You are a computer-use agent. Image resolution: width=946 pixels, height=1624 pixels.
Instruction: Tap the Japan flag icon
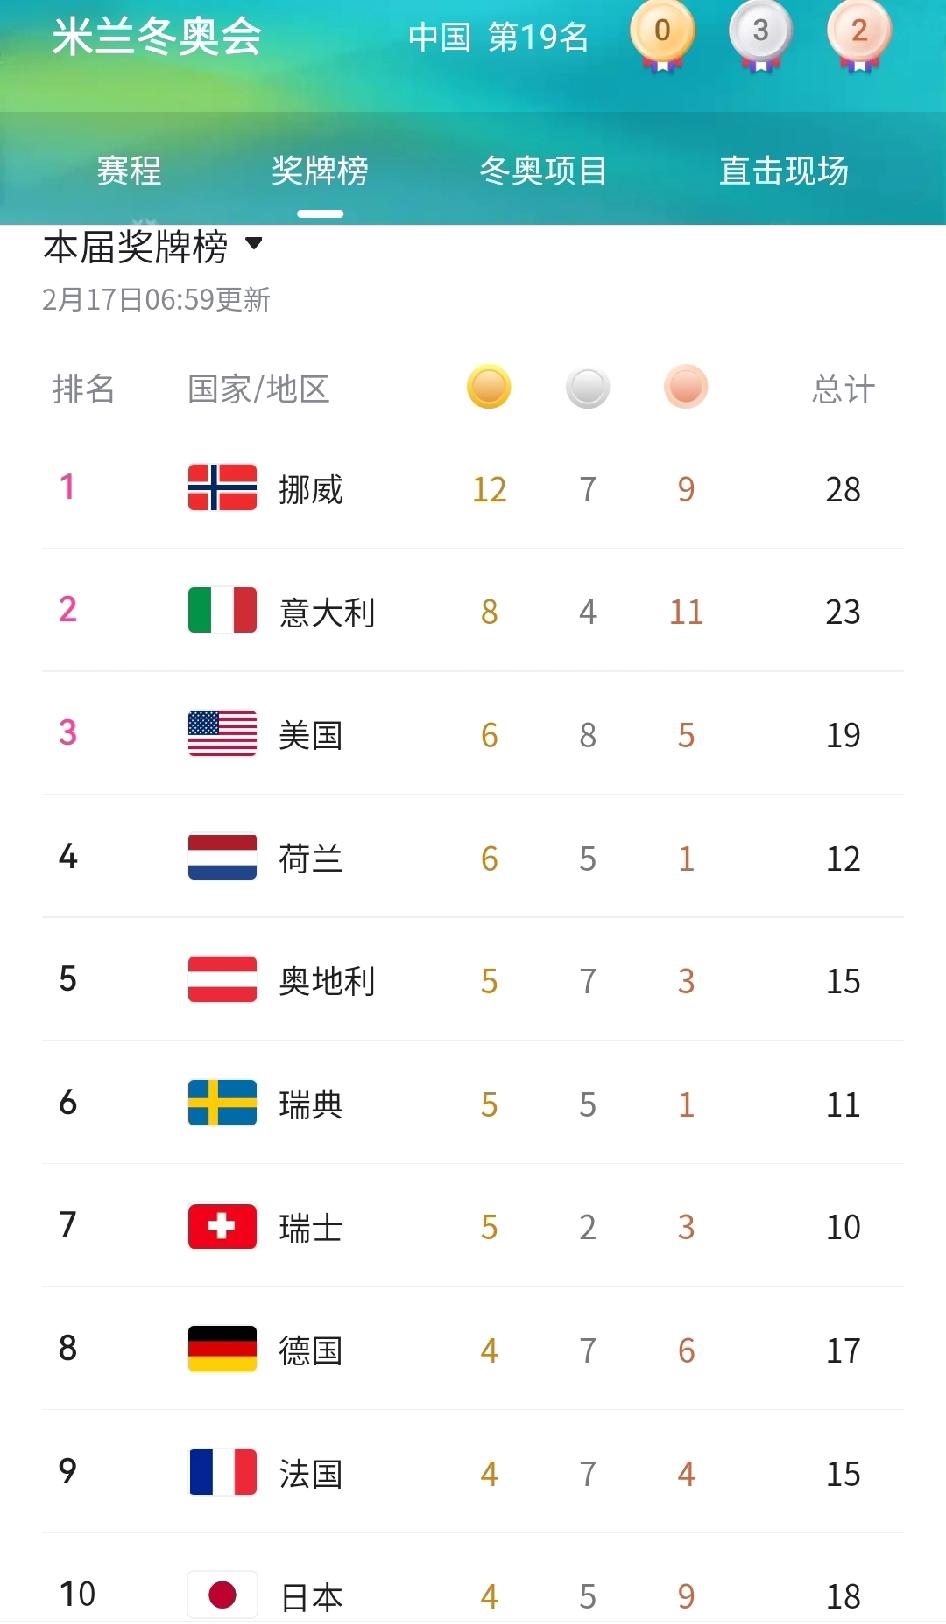222,1594
